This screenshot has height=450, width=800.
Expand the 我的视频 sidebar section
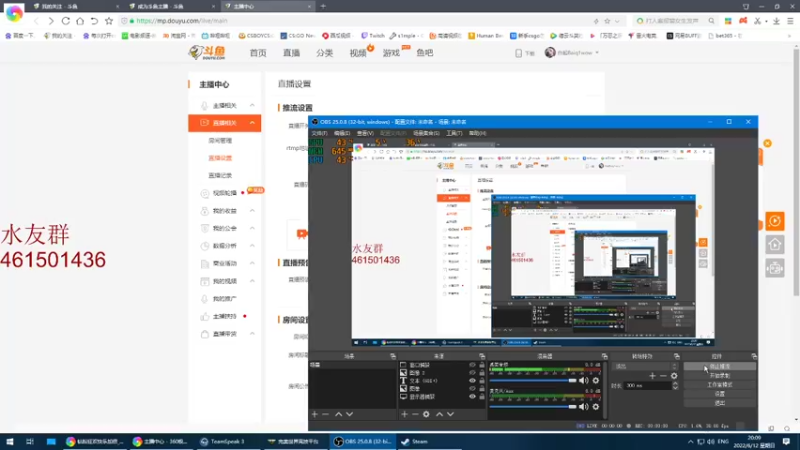(252, 281)
